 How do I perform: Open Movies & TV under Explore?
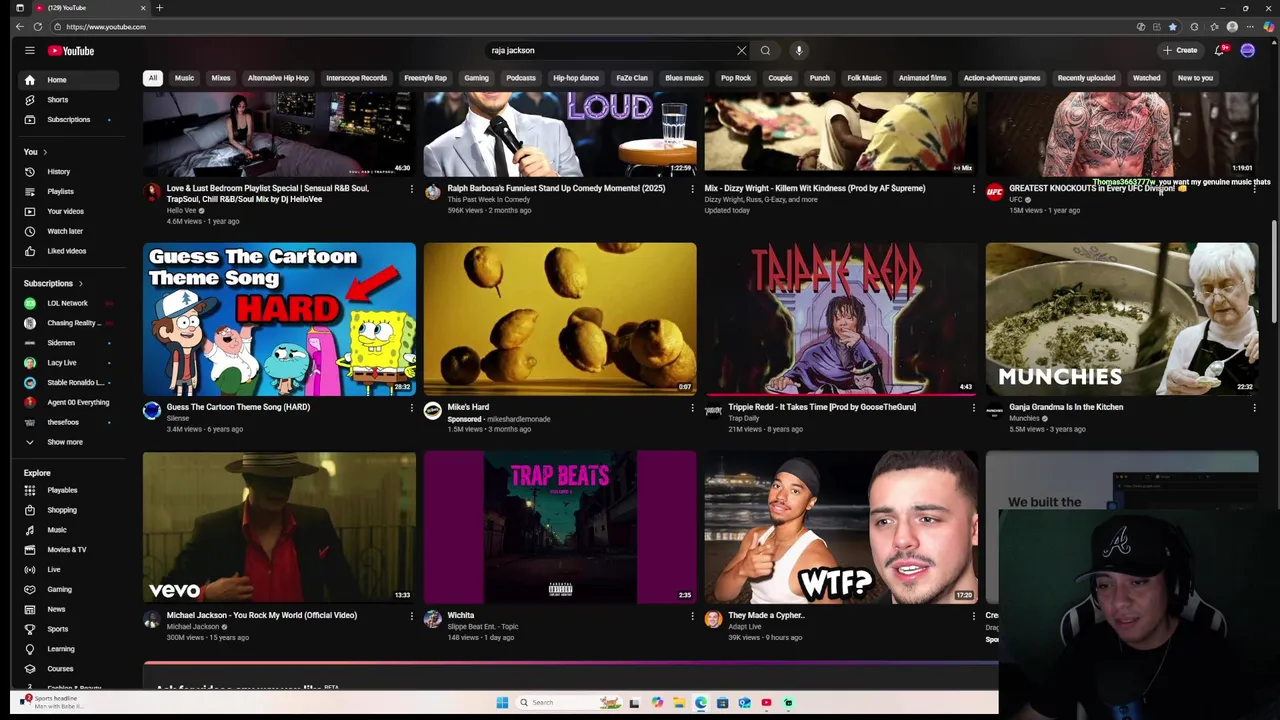click(x=68, y=549)
